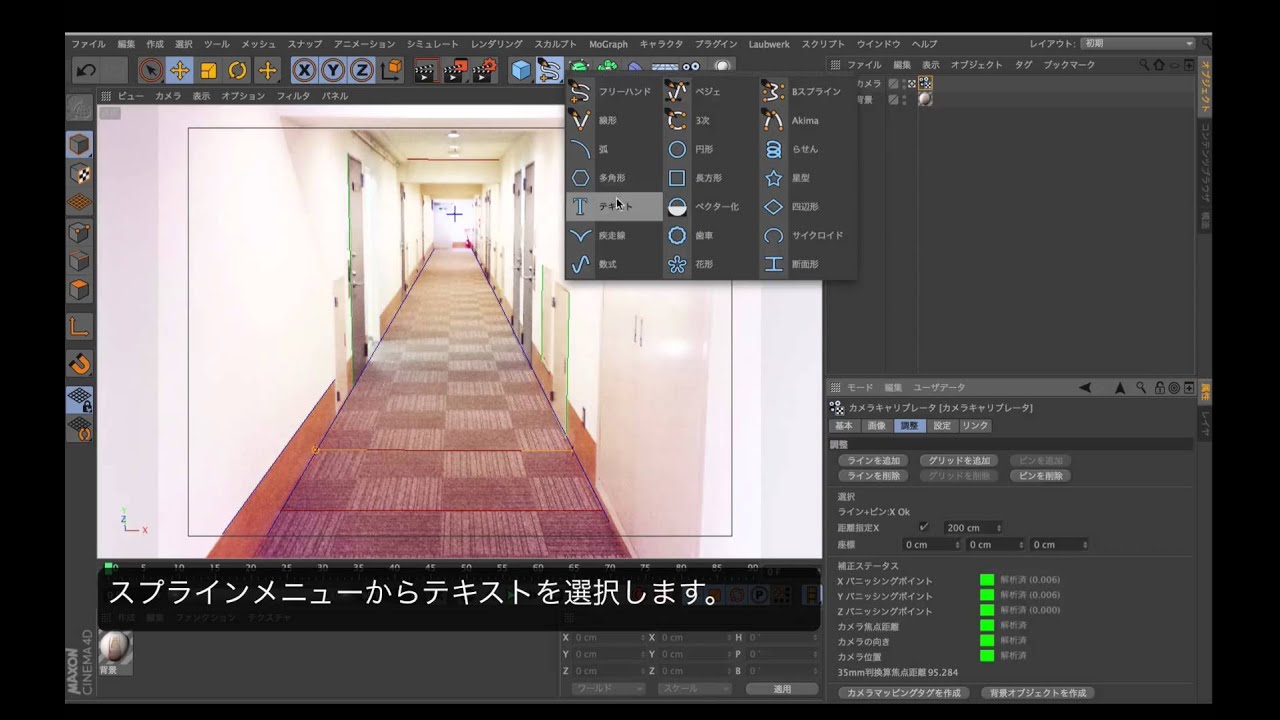Click the 200 cm distance stepper arrows
Image resolution: width=1280 pixels, height=720 pixels.
(998, 528)
